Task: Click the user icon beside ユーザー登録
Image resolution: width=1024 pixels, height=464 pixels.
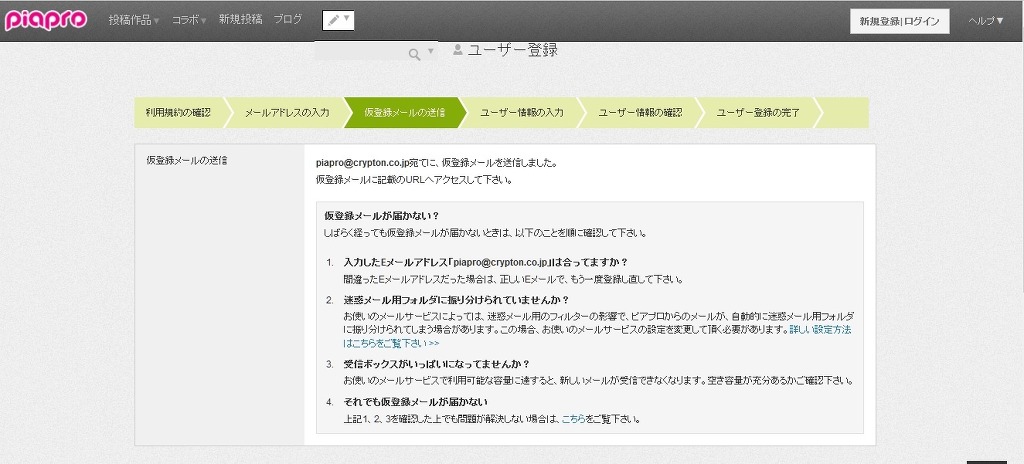Action: [458, 50]
